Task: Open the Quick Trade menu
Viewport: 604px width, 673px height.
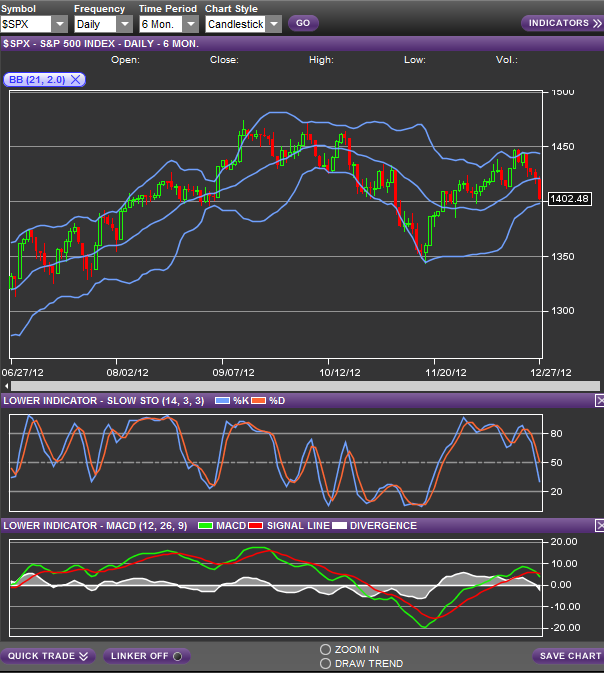Action: (x=48, y=656)
